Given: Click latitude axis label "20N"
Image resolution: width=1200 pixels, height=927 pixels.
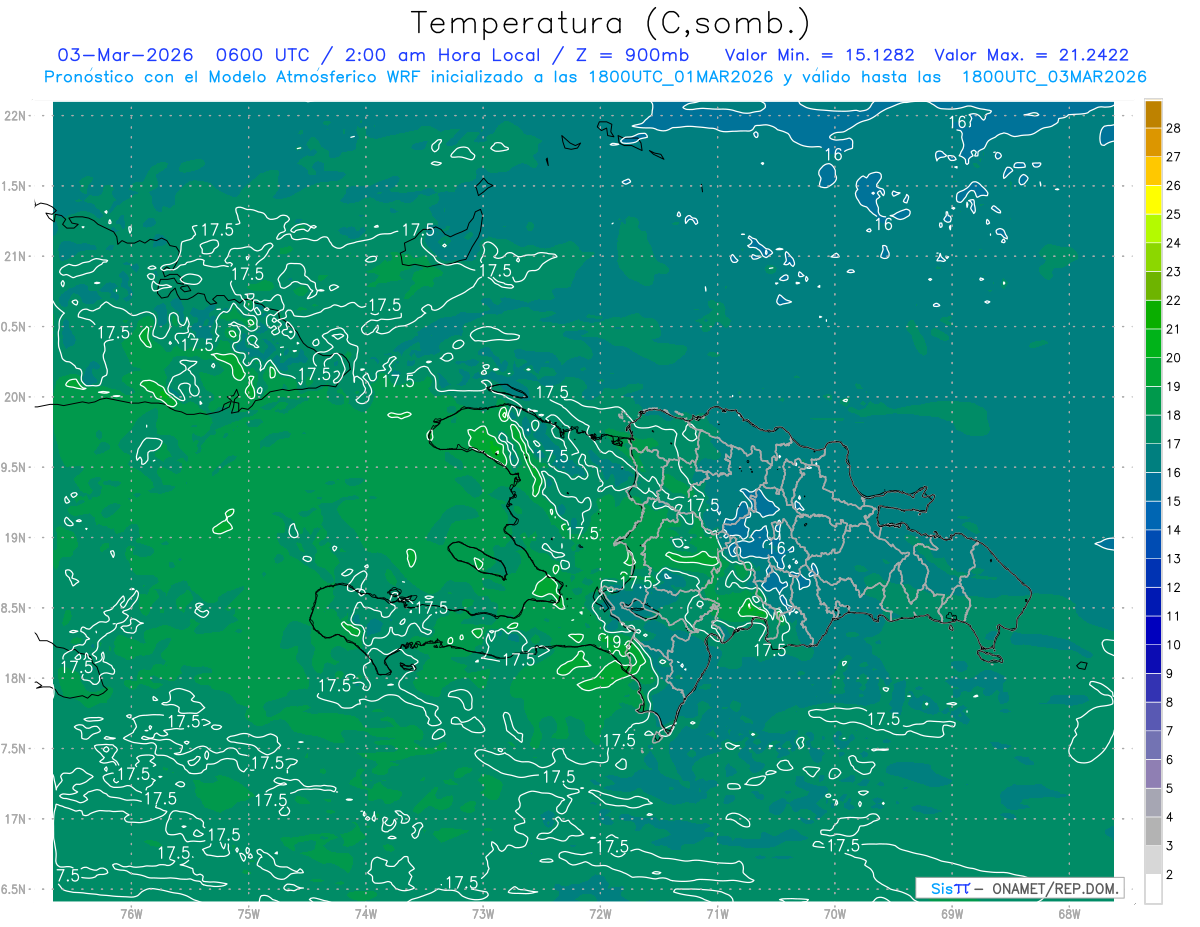Looking at the screenshot, I should click(x=16, y=397).
